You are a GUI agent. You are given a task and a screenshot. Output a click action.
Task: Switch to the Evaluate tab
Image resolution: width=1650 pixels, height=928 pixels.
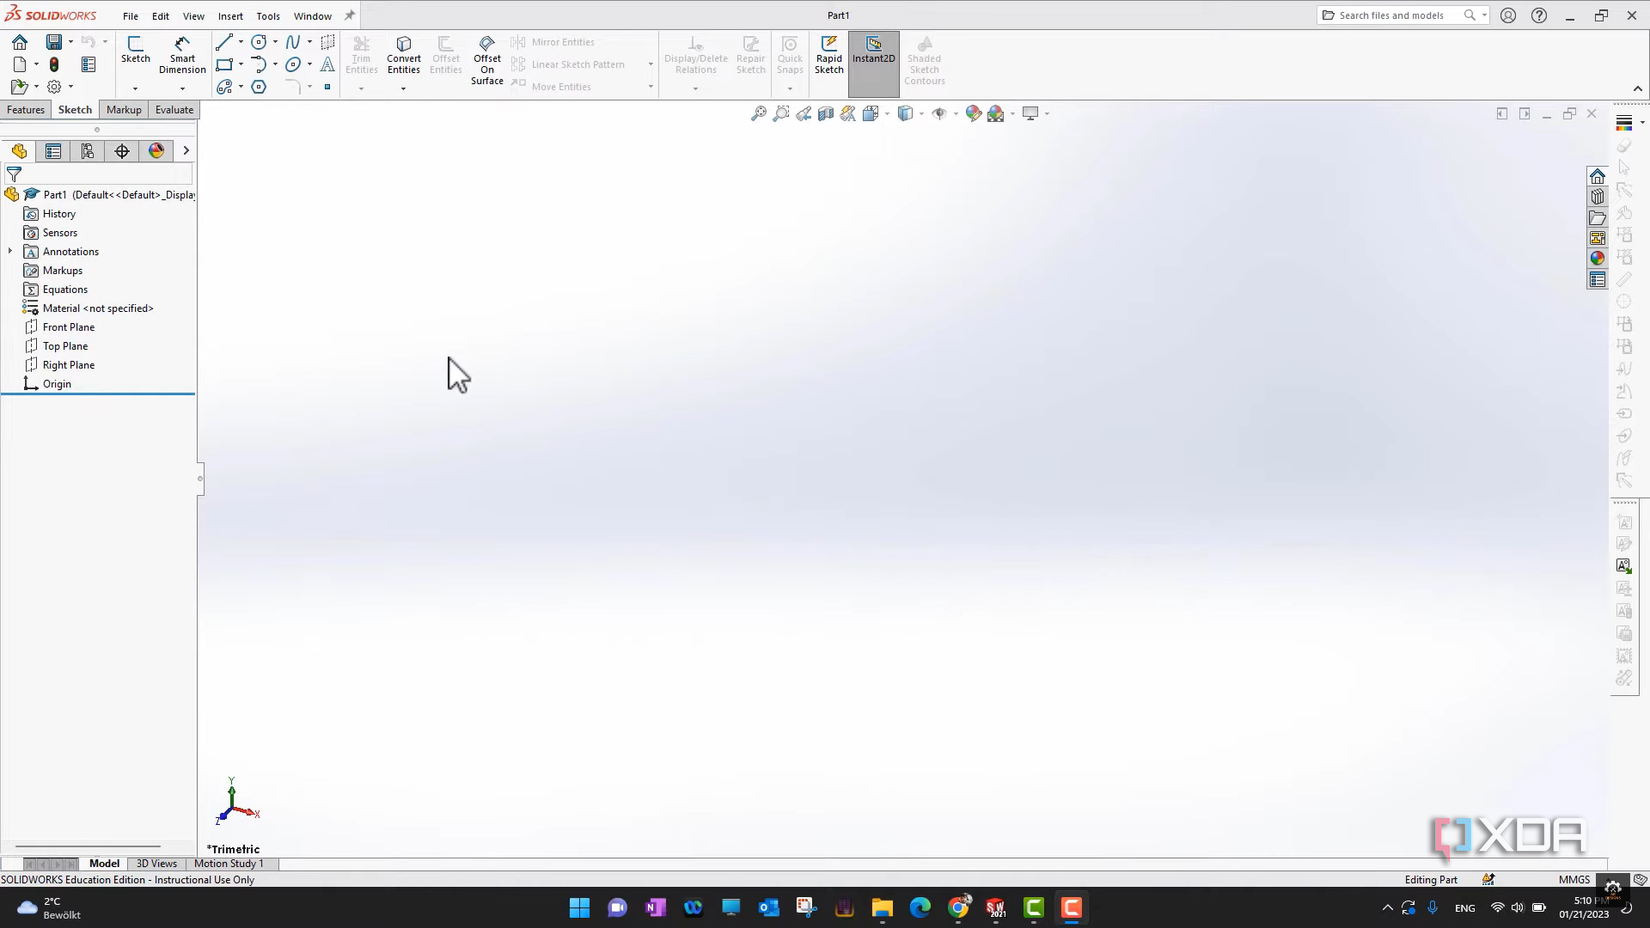[x=174, y=110]
